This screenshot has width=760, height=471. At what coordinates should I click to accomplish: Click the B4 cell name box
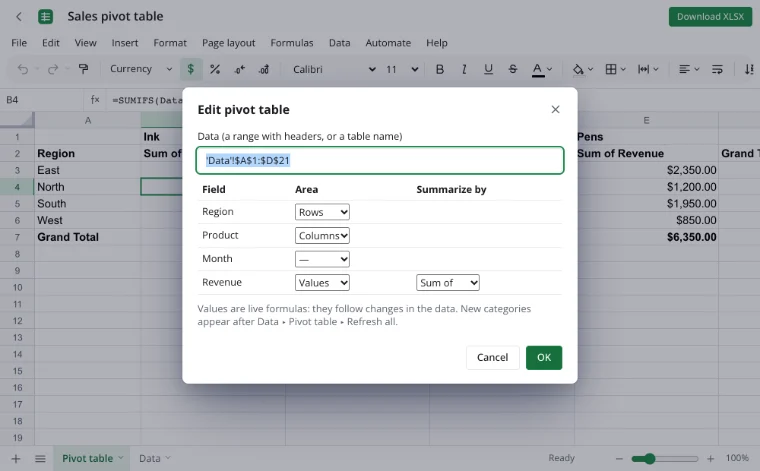[42, 100]
